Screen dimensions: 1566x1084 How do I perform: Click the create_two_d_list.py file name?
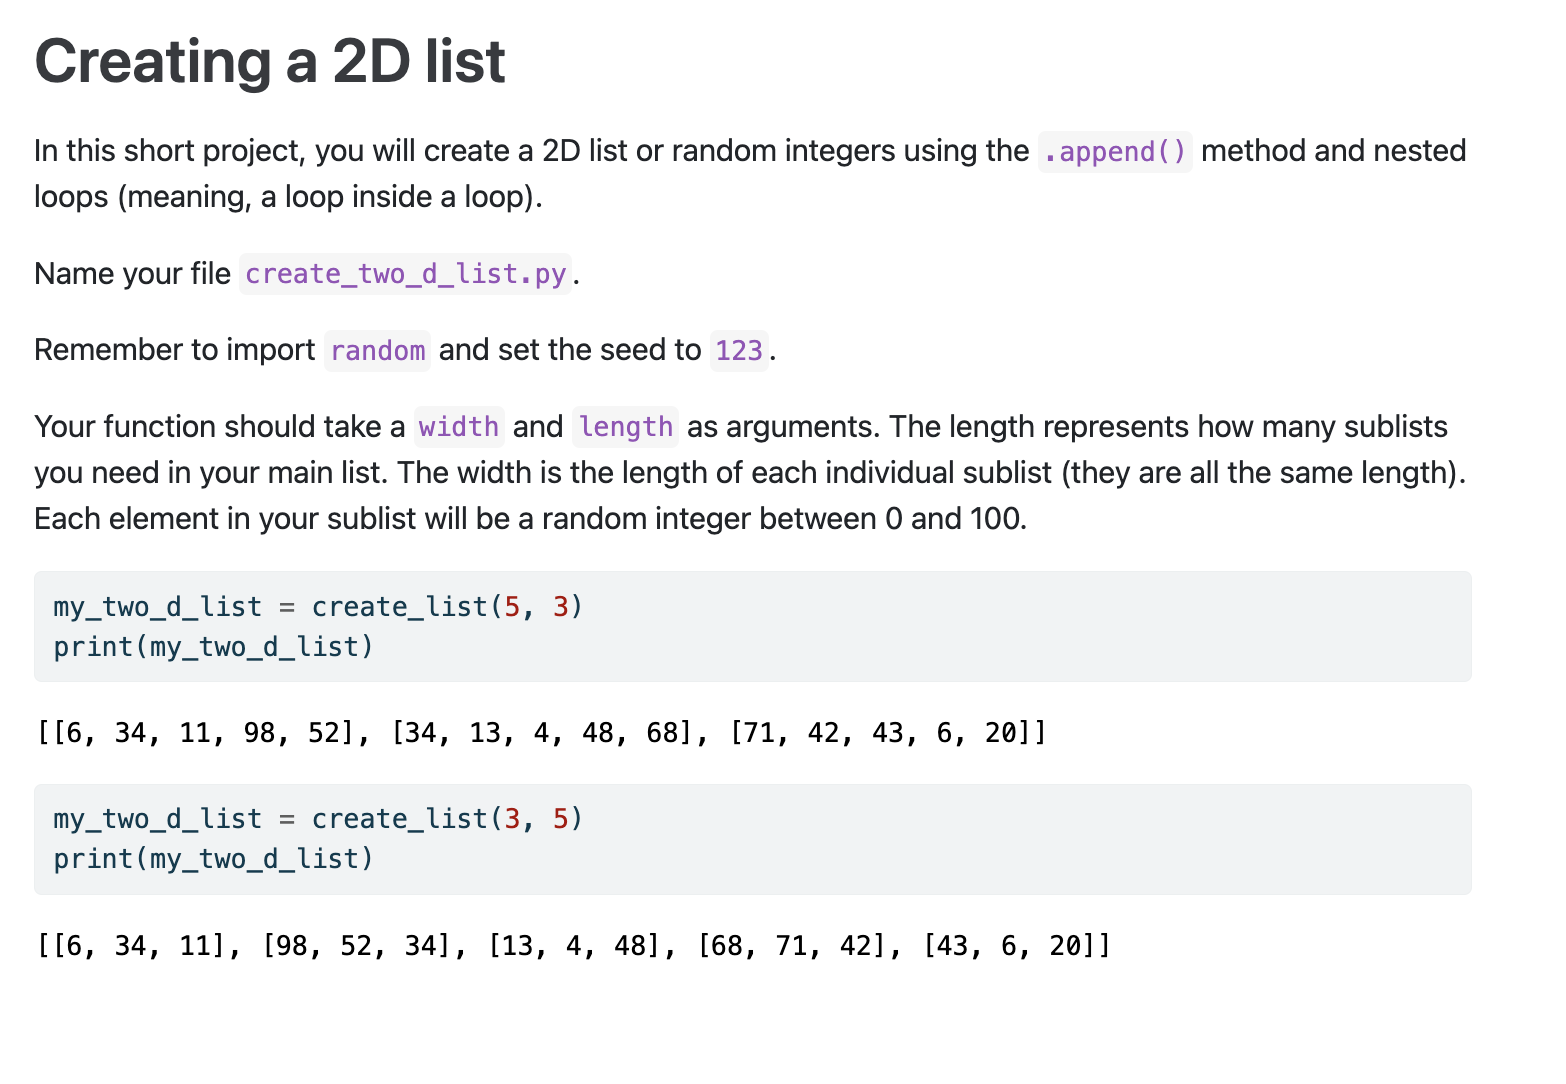point(405,274)
